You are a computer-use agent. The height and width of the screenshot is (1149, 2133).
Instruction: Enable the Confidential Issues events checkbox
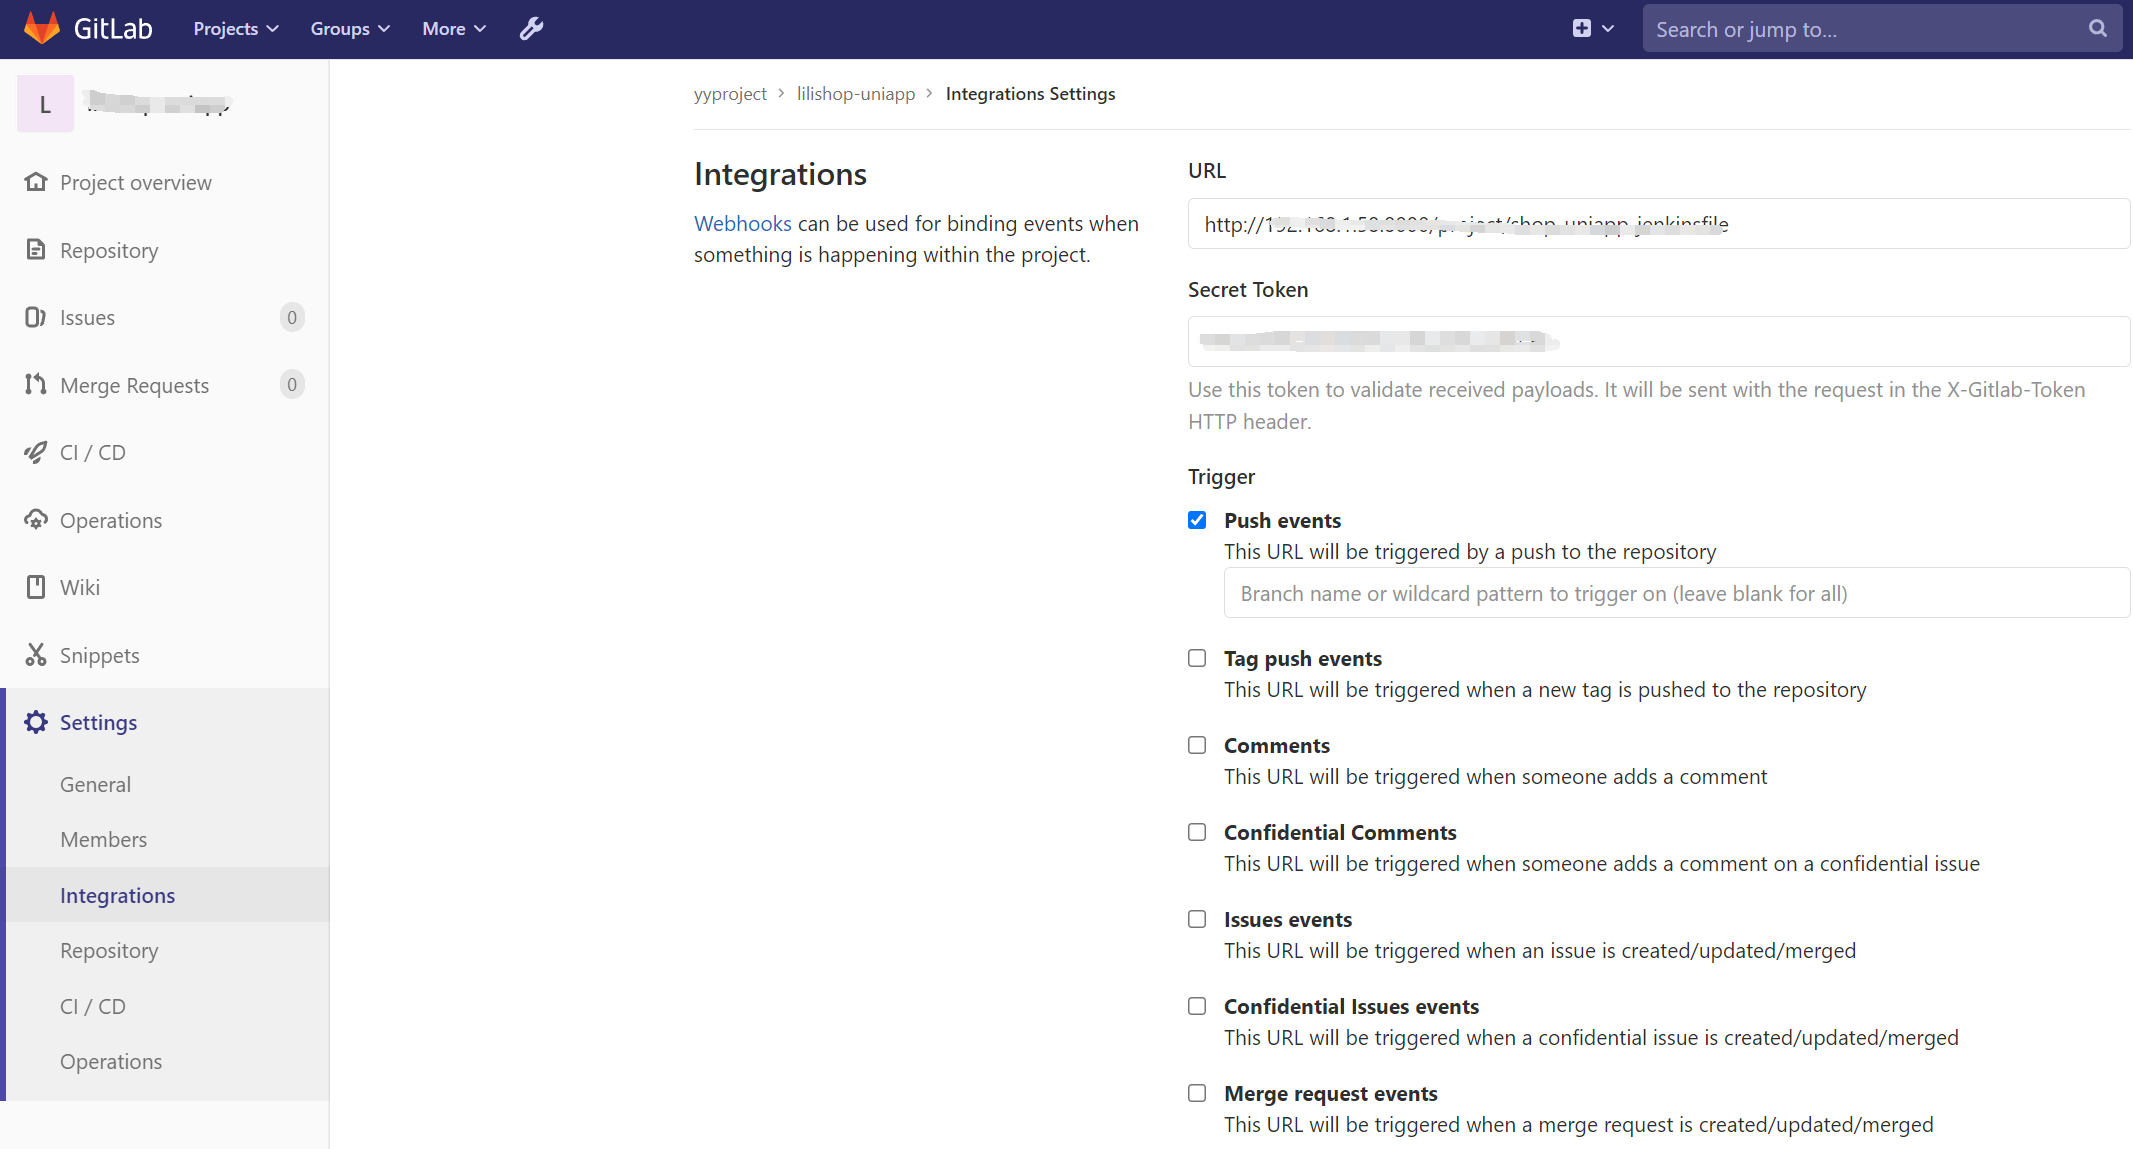[x=1197, y=1006]
